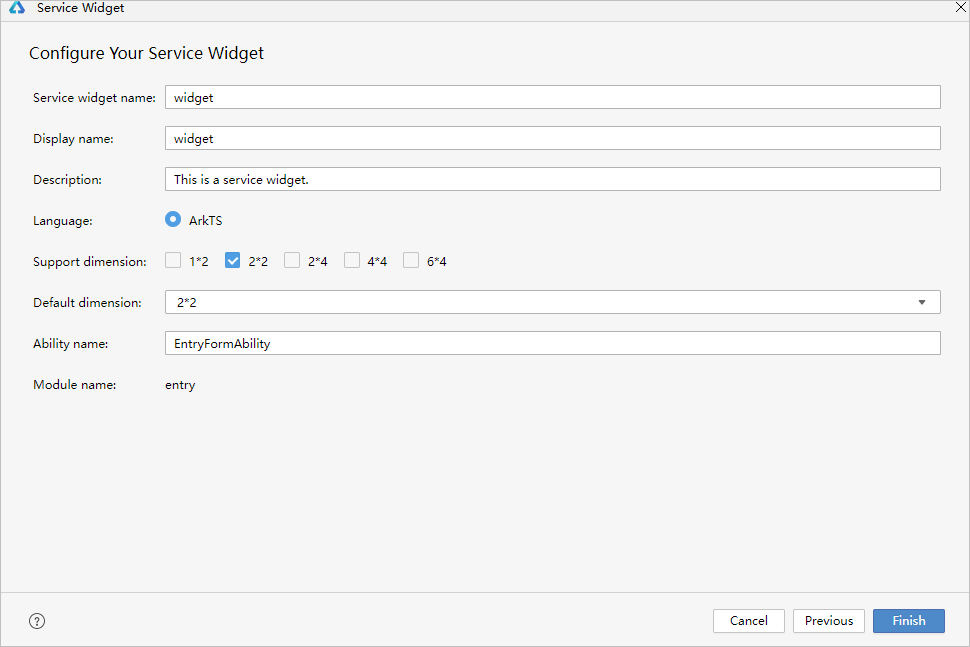Click into the Display name field
The image size is (970, 647).
pyautogui.click(x=552, y=139)
